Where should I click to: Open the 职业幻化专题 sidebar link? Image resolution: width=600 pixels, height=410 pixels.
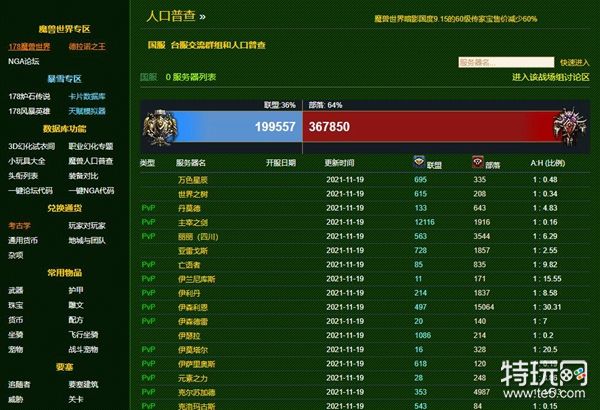click(91, 146)
